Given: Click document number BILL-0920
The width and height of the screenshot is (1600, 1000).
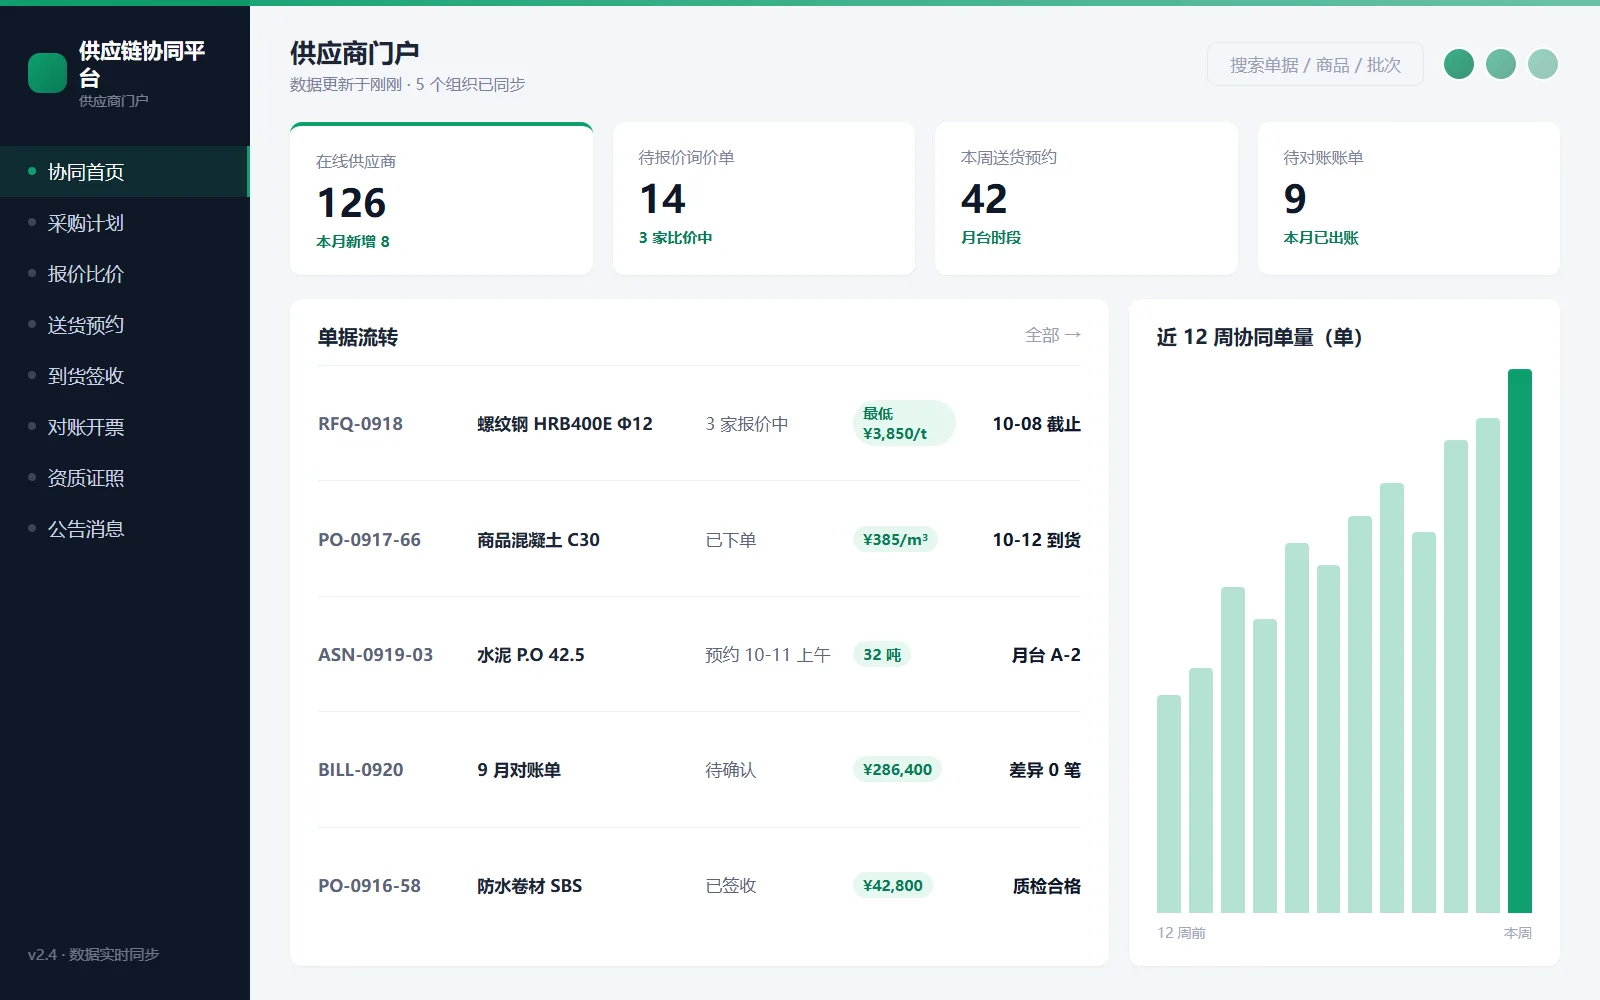Looking at the screenshot, I should (x=360, y=770).
